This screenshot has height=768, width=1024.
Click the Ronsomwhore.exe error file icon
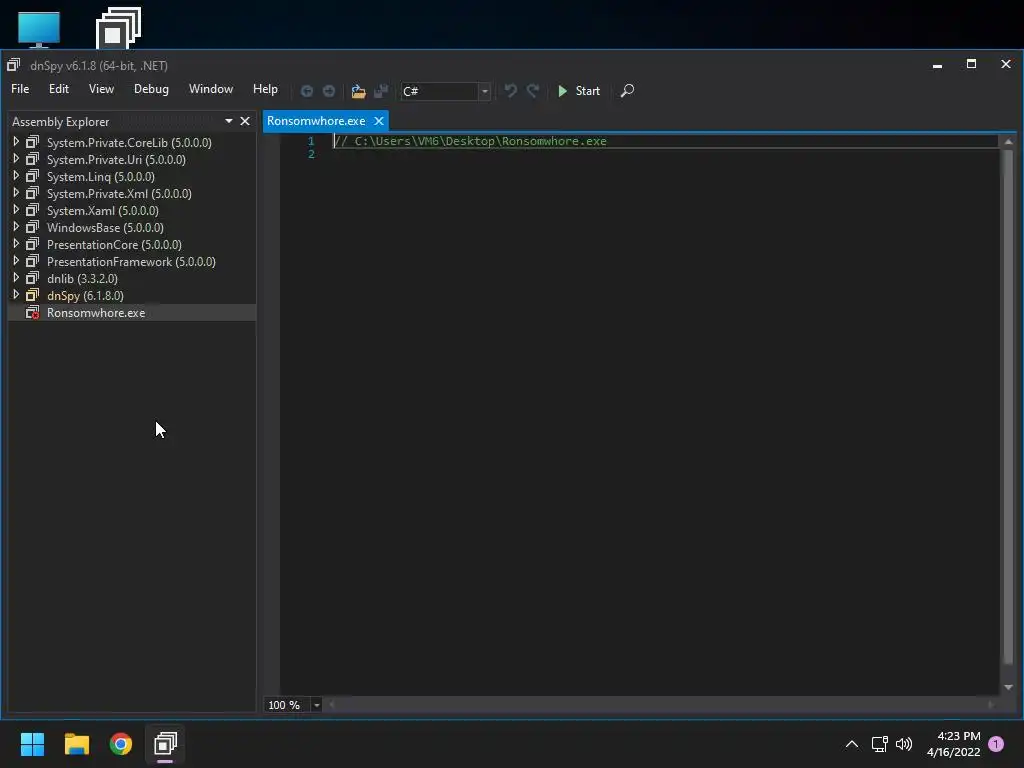pos(32,313)
